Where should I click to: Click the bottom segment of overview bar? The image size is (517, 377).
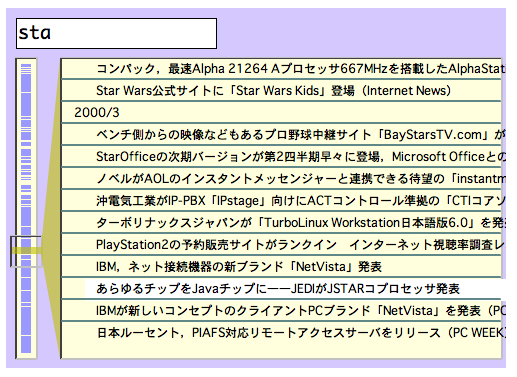(x=26, y=344)
